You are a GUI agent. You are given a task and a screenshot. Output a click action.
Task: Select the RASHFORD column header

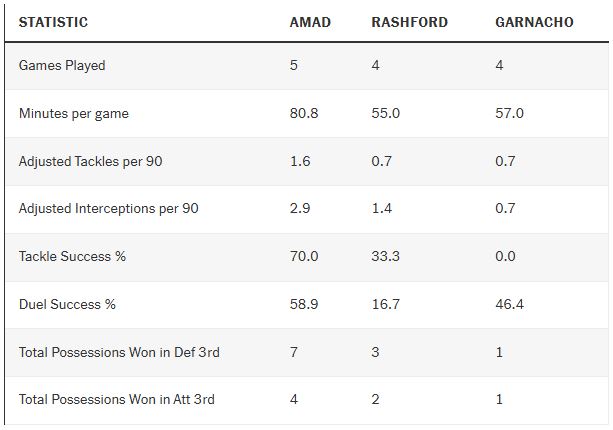(x=409, y=22)
